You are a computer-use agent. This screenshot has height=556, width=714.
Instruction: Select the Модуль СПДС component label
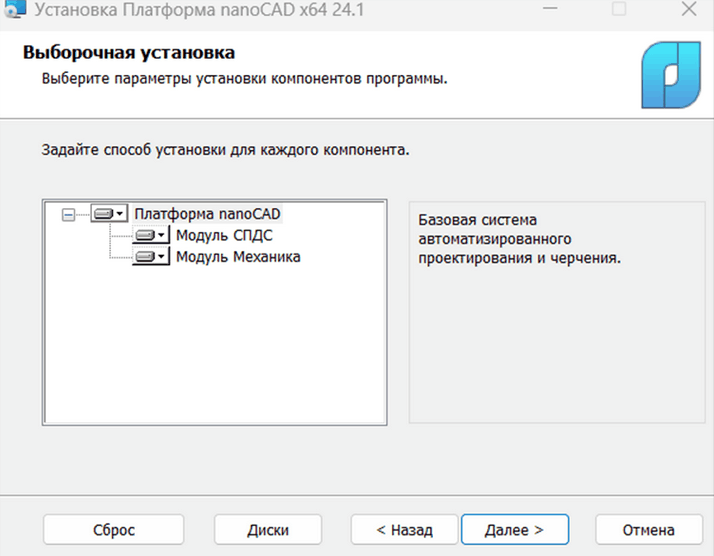tap(224, 235)
